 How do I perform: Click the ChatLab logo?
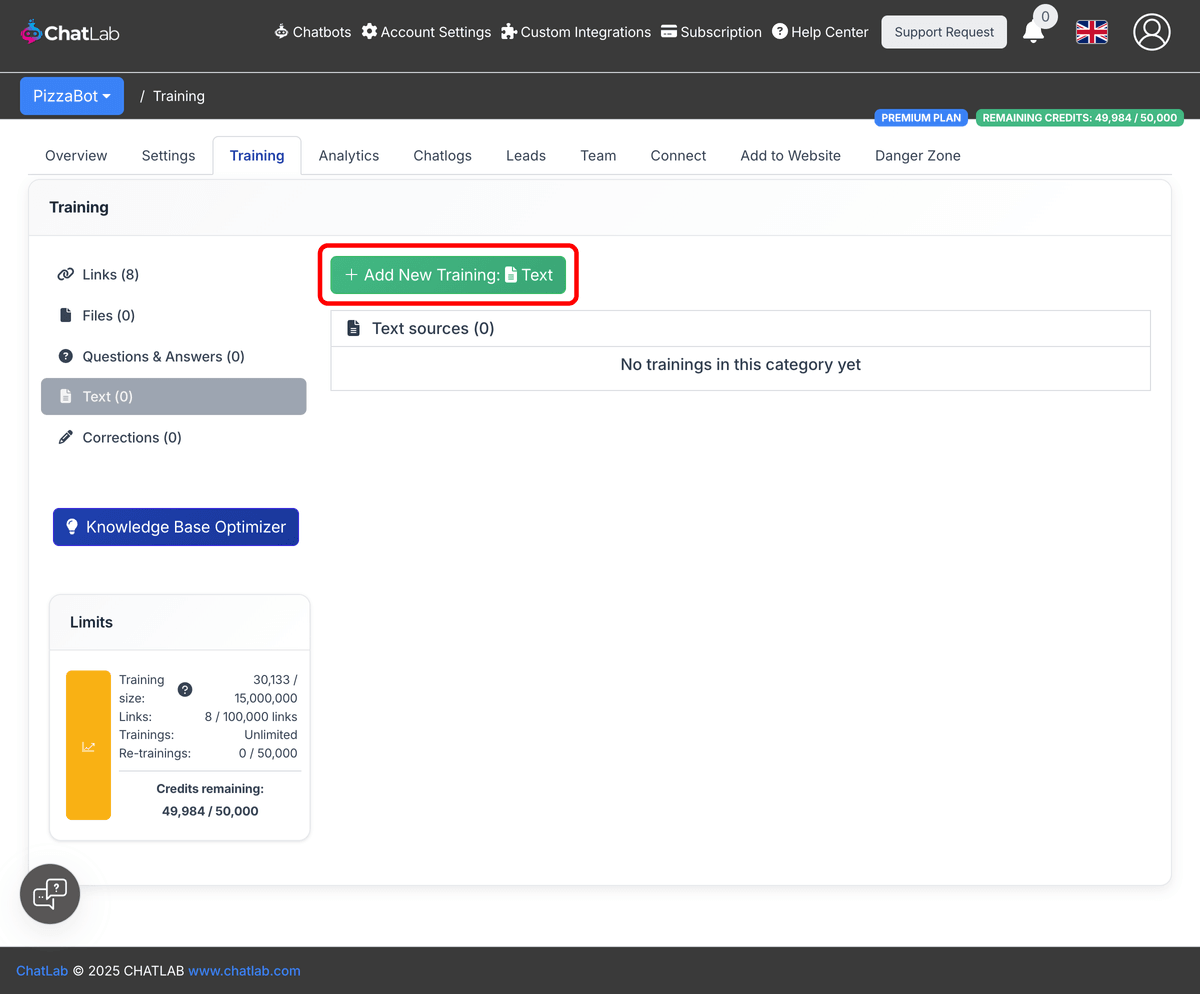point(69,32)
